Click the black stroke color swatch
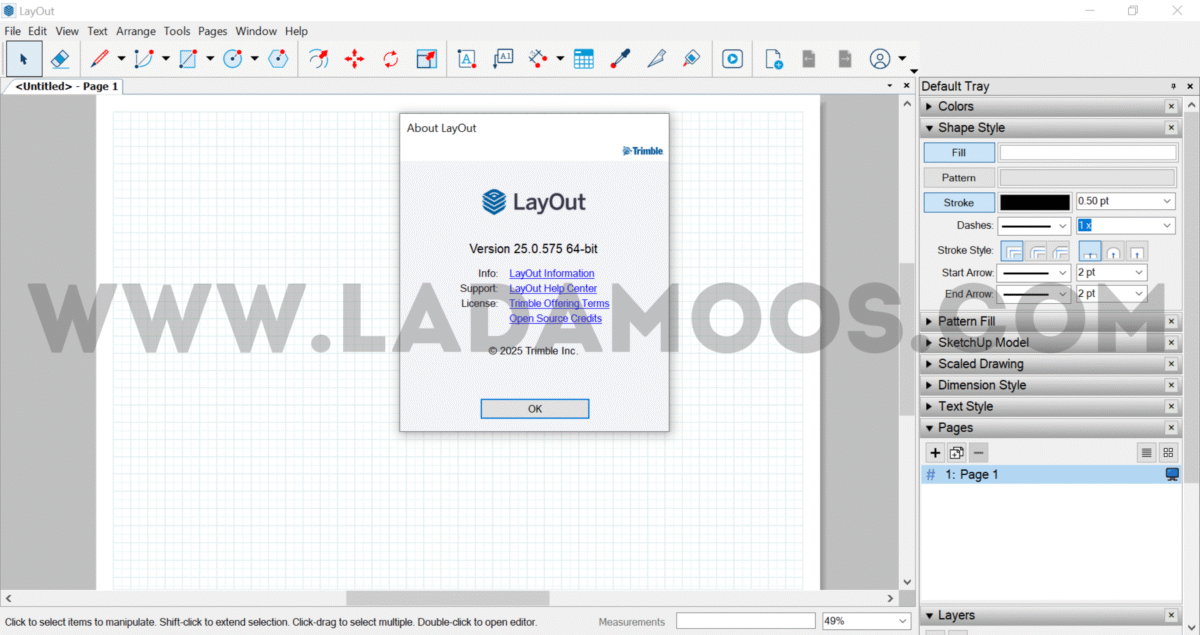Screen dimensions: 1200x635 1035,202
